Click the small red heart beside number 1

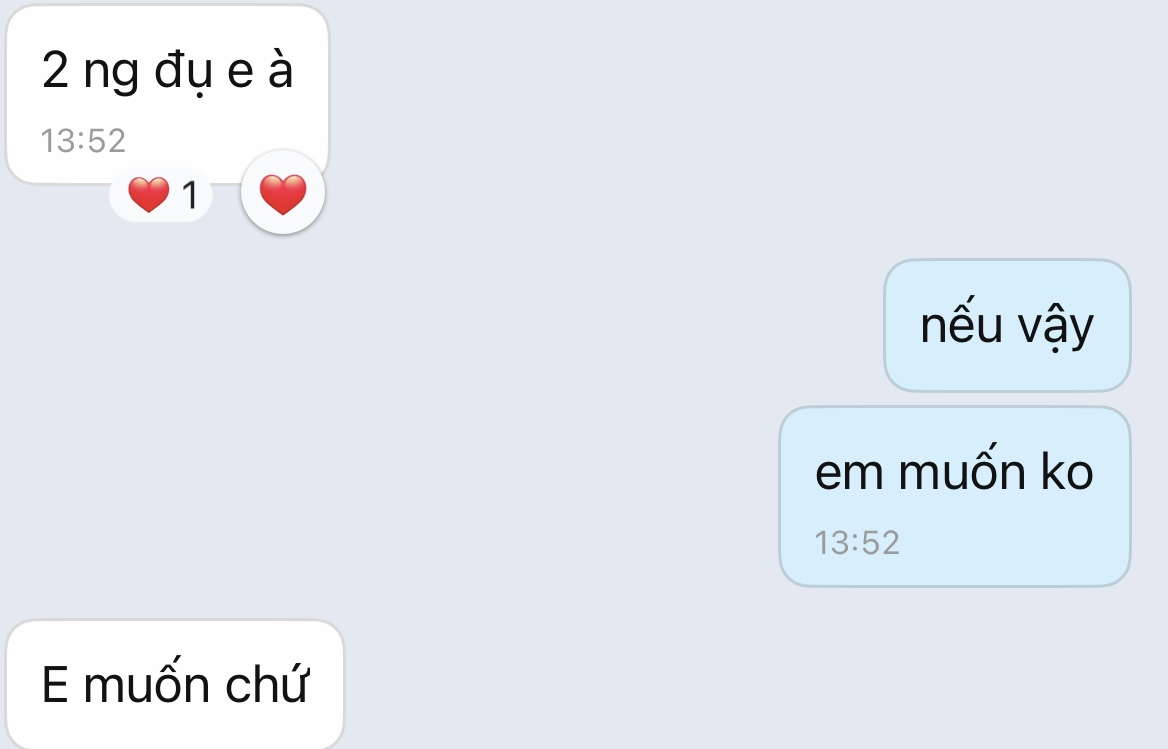(x=148, y=194)
